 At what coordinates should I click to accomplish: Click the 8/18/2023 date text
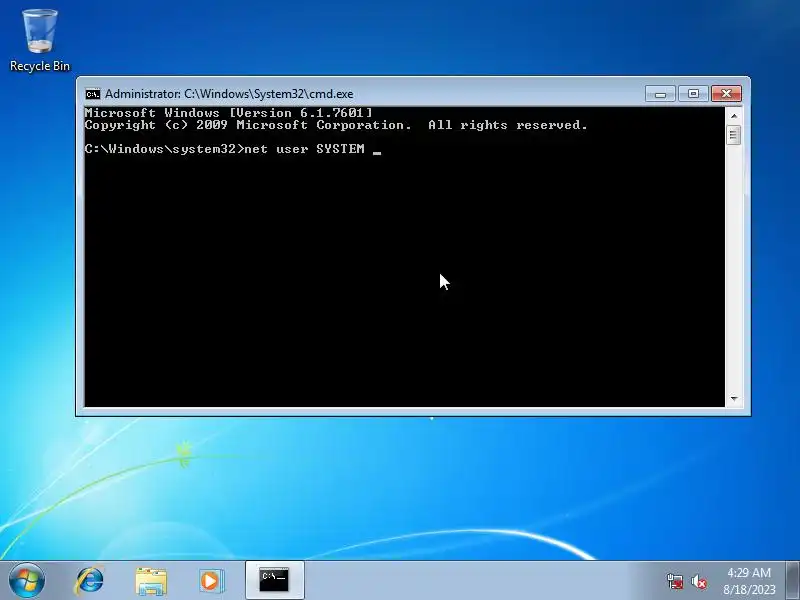click(x=749, y=589)
